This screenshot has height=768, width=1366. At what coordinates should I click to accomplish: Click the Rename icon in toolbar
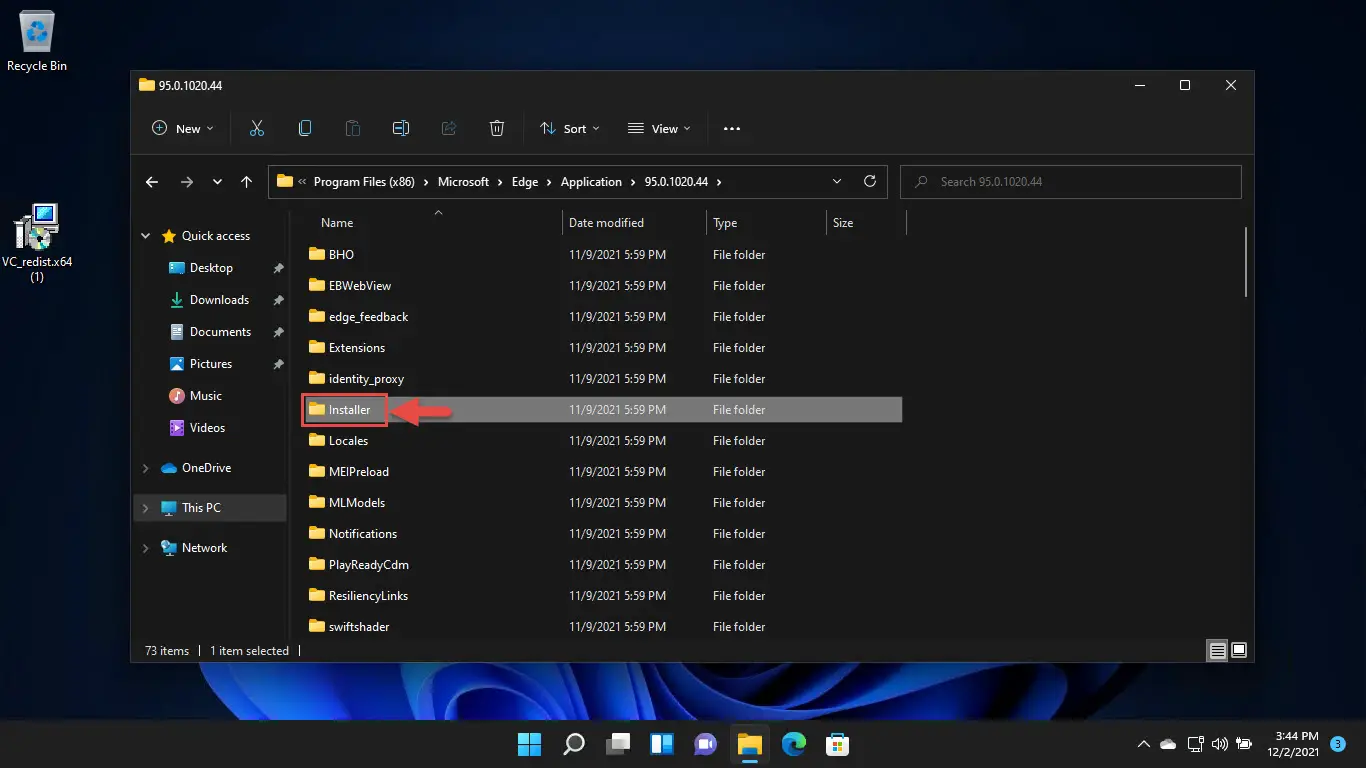click(401, 128)
